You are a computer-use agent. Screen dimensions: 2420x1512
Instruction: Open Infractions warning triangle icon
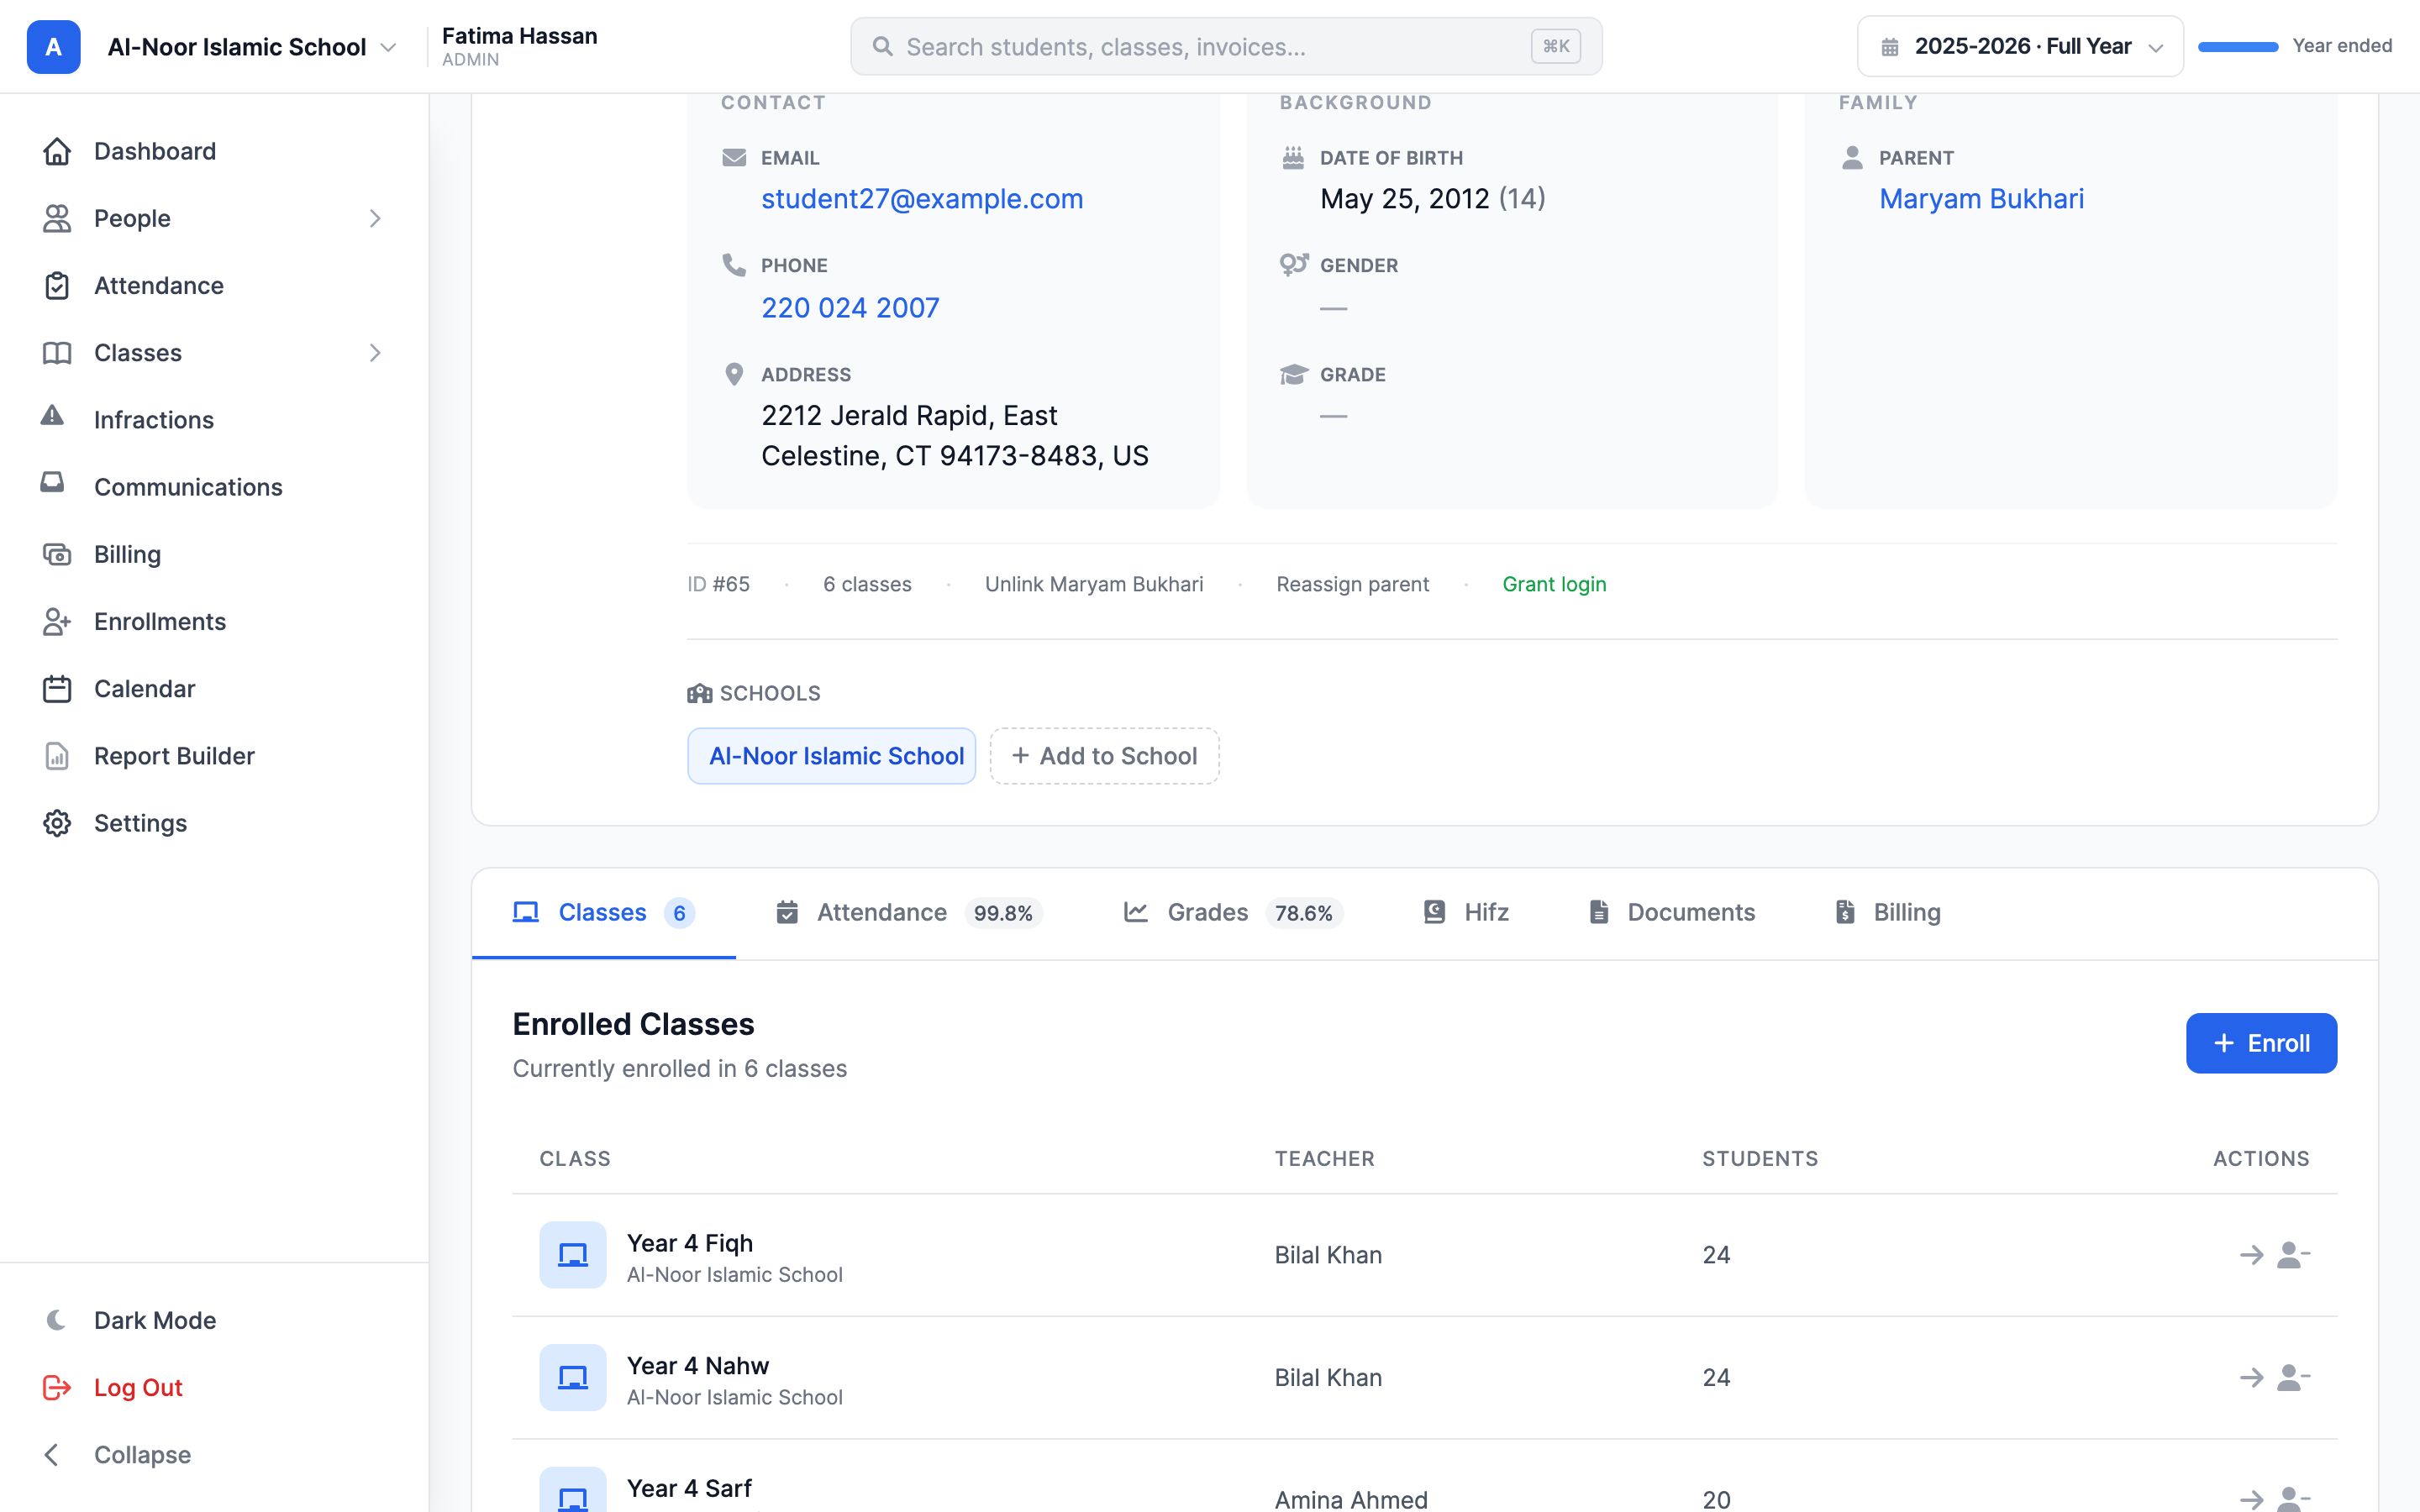pyautogui.click(x=52, y=416)
